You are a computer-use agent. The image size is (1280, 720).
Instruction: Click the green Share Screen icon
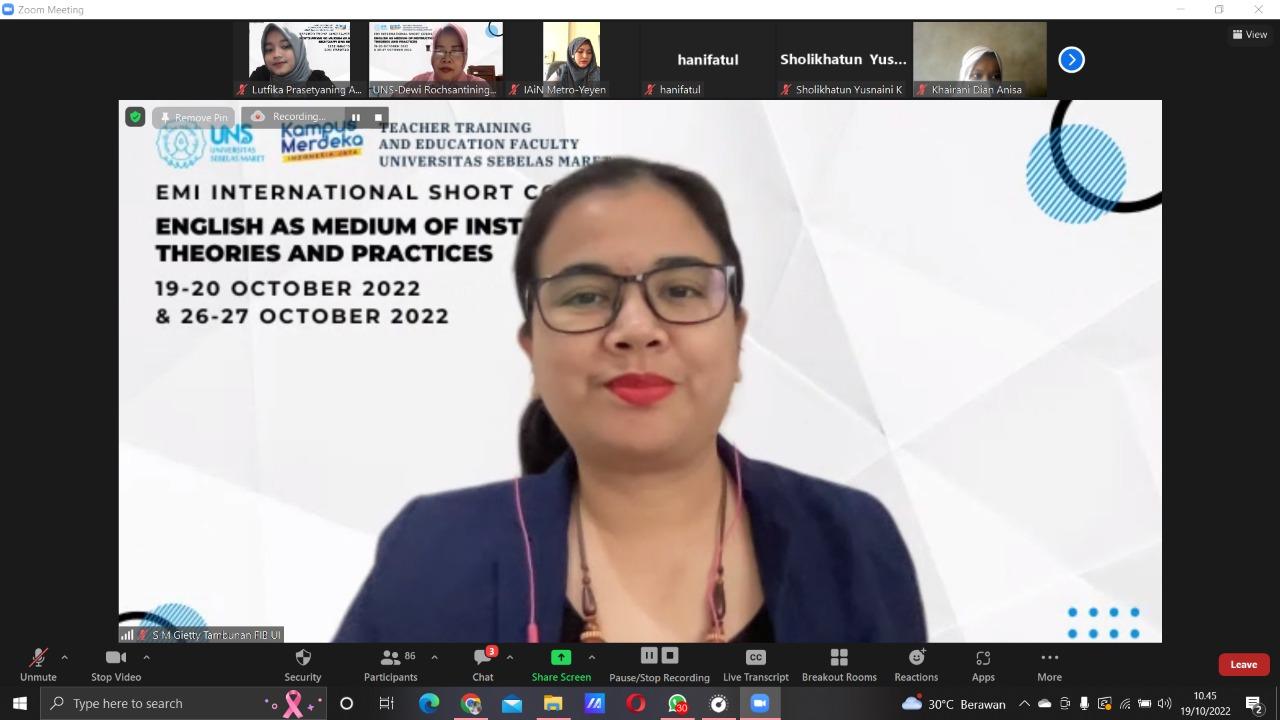coord(561,657)
